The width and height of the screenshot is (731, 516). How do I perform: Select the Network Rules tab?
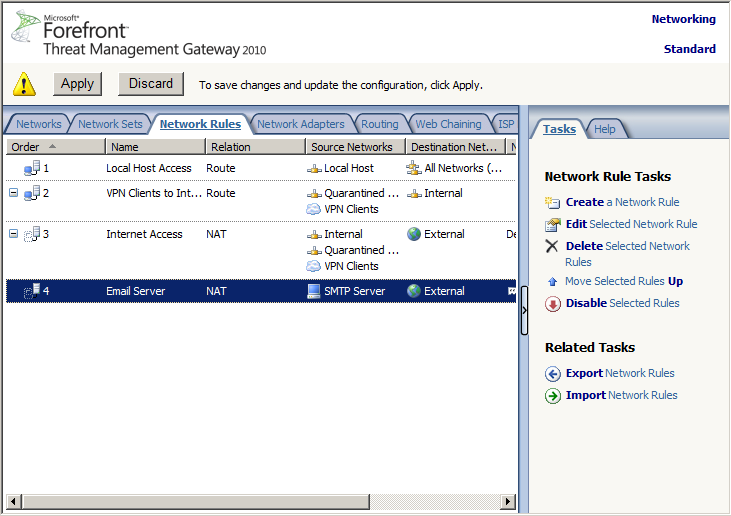(200, 124)
